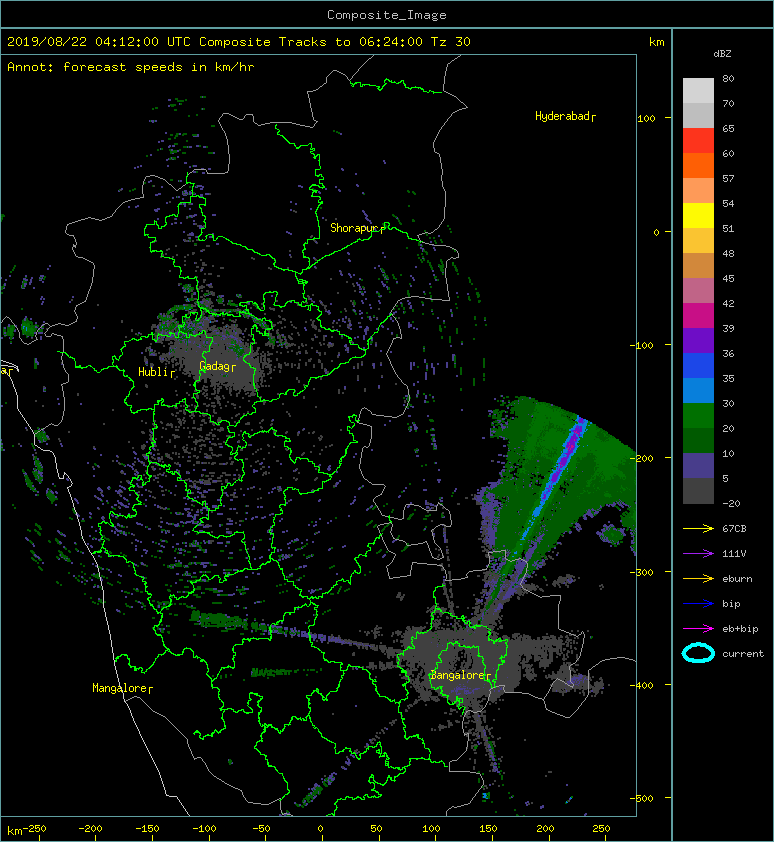This screenshot has height=842, width=774.
Task: Click the 200 label on horizontal axis
Action: click(545, 829)
